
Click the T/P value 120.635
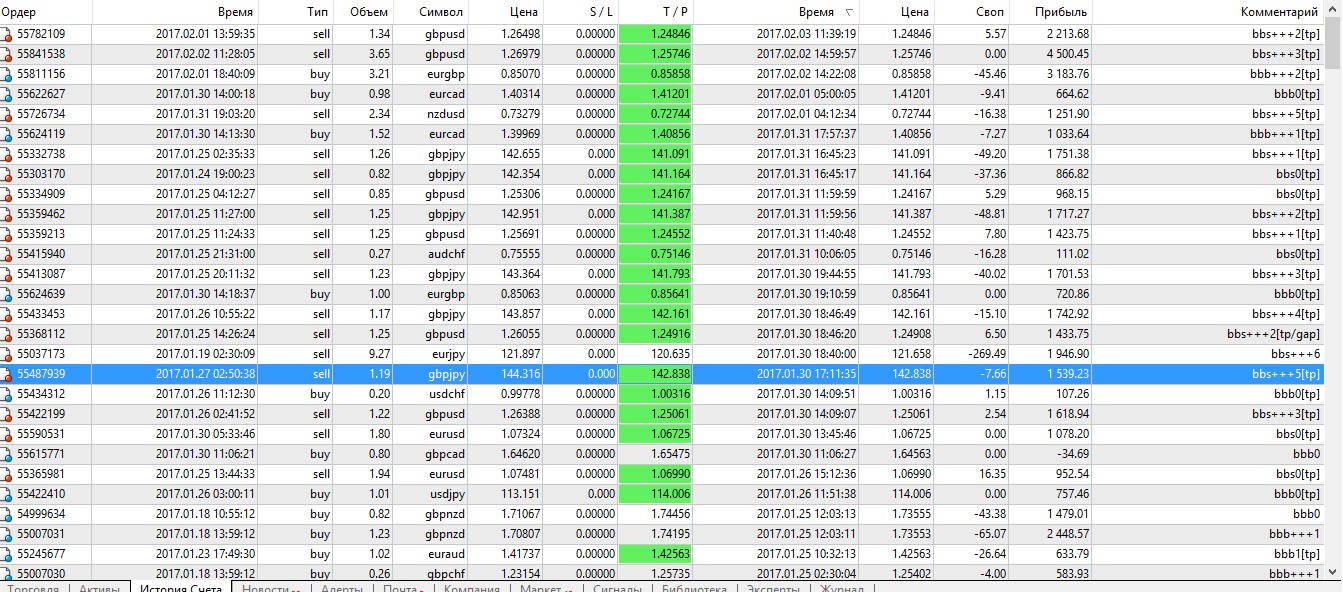(x=670, y=354)
